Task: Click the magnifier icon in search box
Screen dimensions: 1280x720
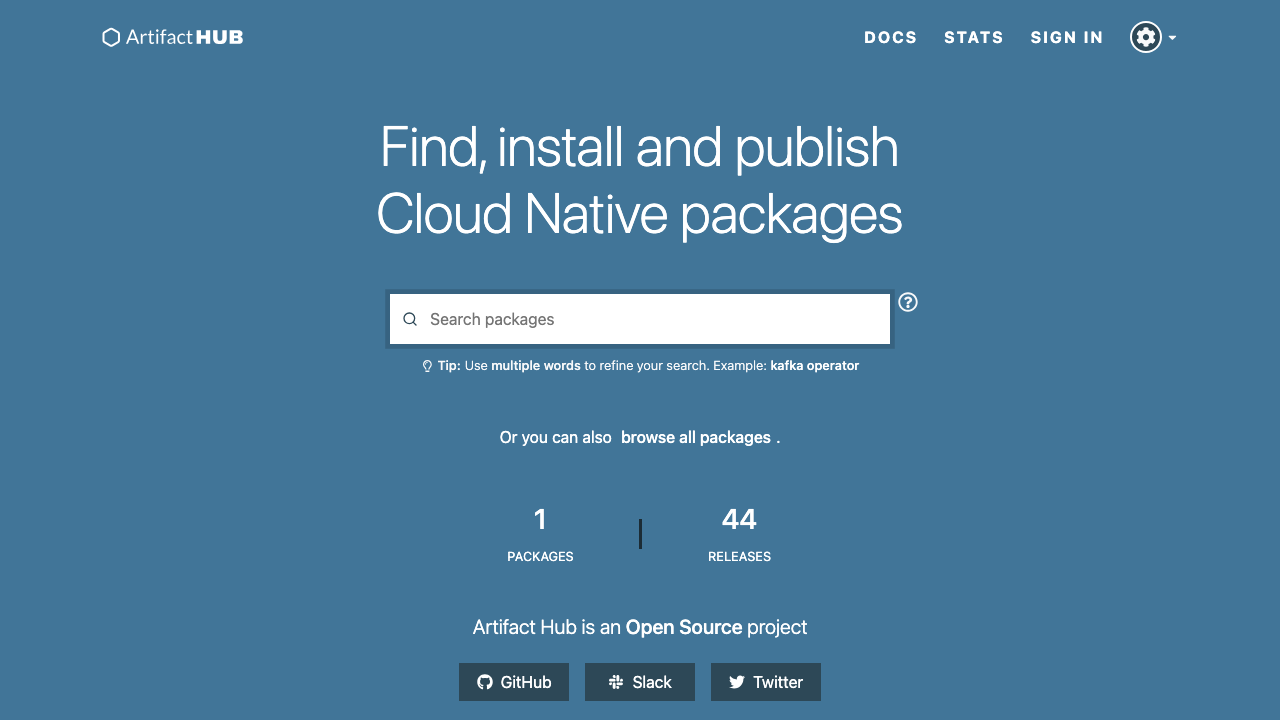Action: click(x=410, y=320)
